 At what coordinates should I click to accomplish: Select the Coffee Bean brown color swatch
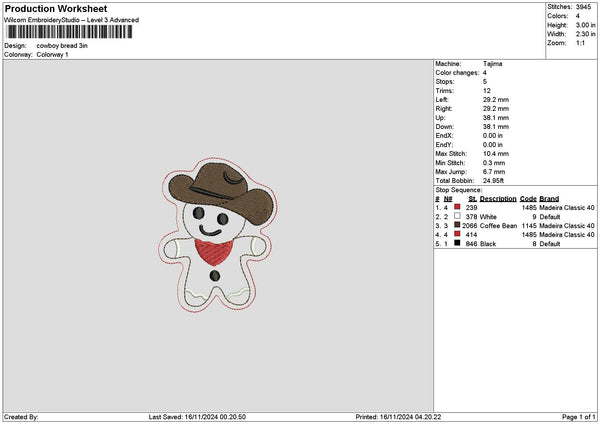click(457, 225)
